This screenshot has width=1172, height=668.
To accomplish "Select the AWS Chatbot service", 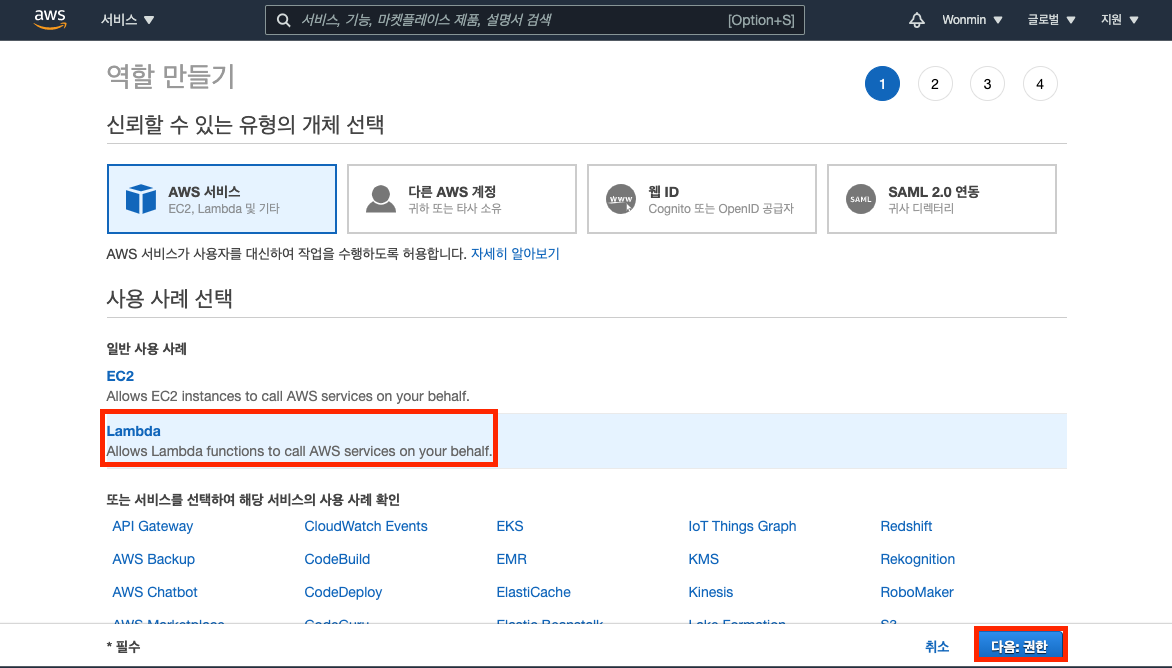I will (x=155, y=592).
